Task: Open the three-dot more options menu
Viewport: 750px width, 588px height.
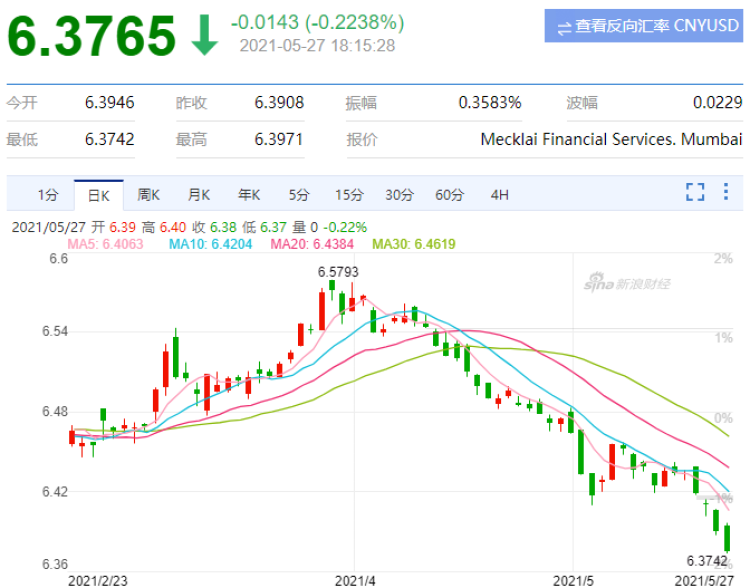Action: pos(726,191)
